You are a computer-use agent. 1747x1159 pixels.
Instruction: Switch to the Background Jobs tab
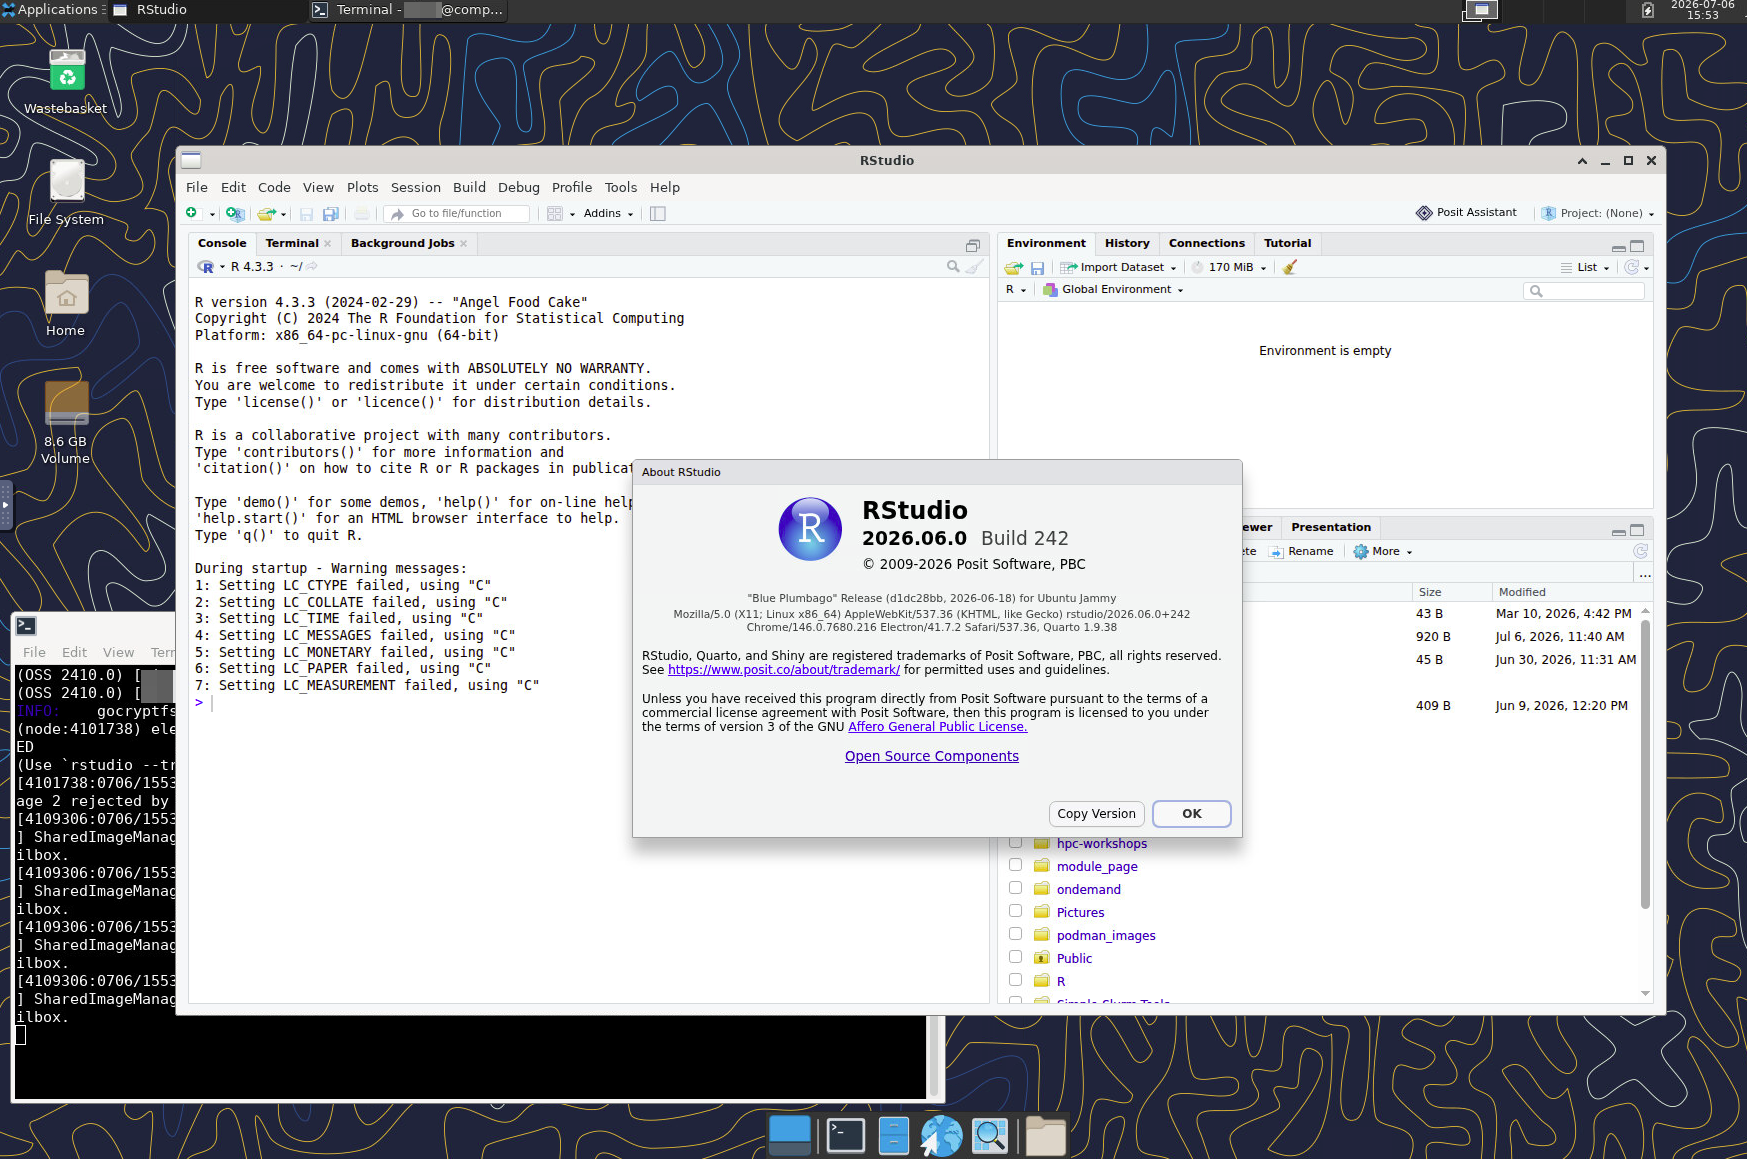point(403,243)
